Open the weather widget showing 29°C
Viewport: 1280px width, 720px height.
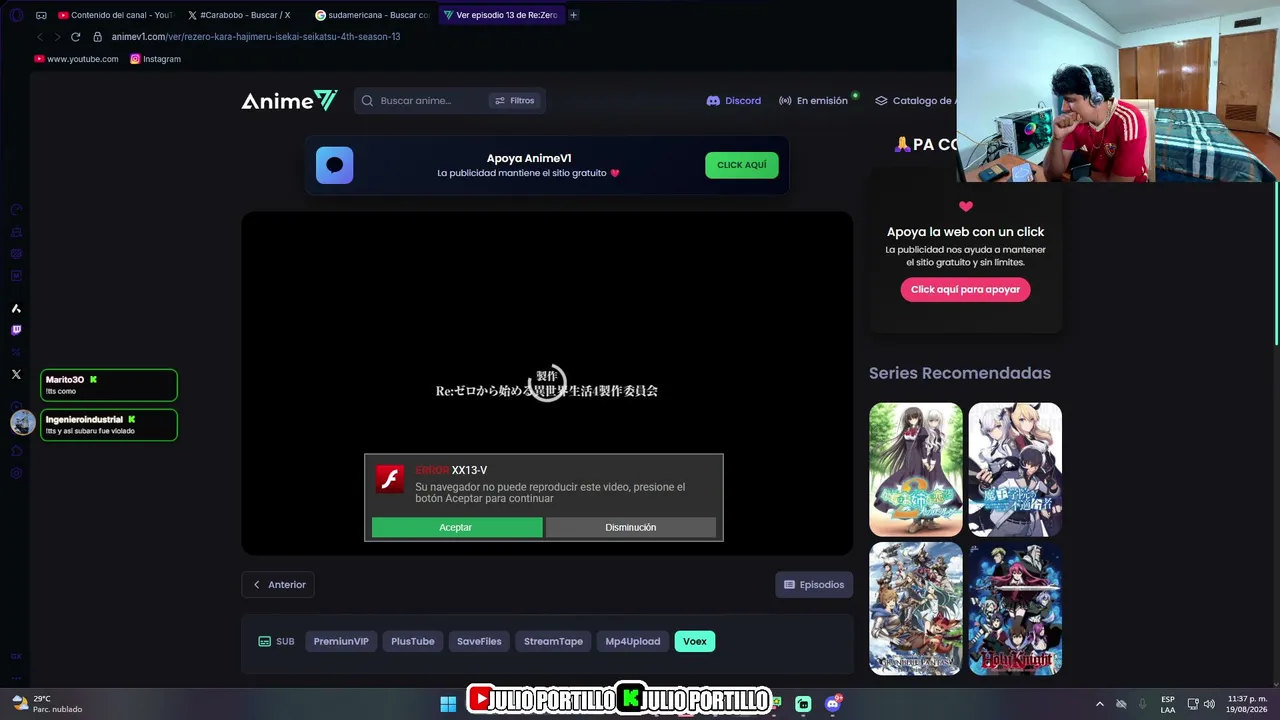click(48, 704)
